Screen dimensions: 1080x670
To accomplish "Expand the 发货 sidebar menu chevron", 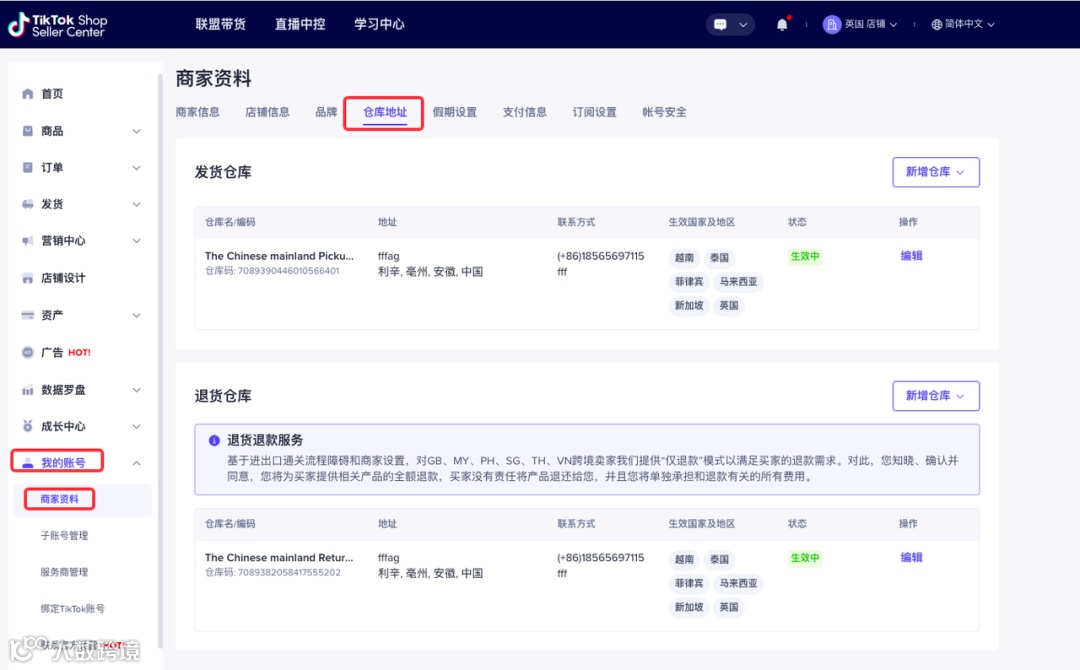I will (x=136, y=204).
